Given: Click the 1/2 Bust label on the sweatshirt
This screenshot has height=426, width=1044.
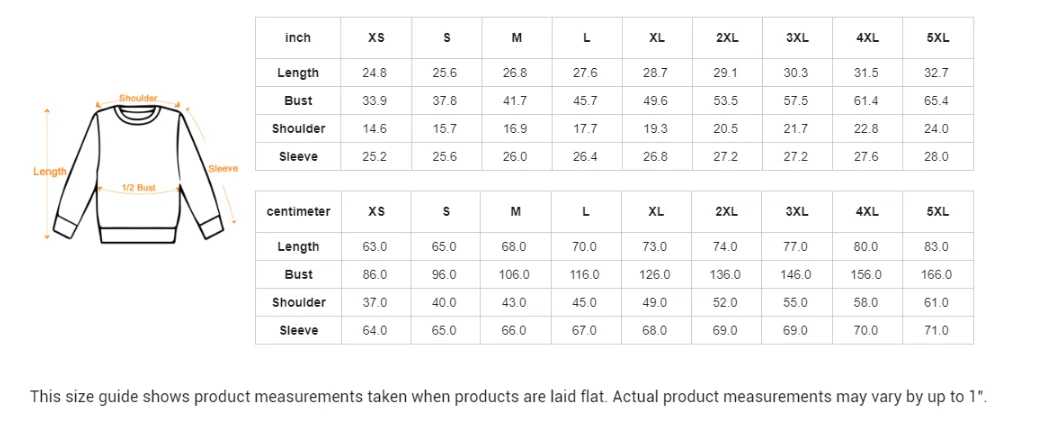Looking at the screenshot, I should (x=138, y=188).
